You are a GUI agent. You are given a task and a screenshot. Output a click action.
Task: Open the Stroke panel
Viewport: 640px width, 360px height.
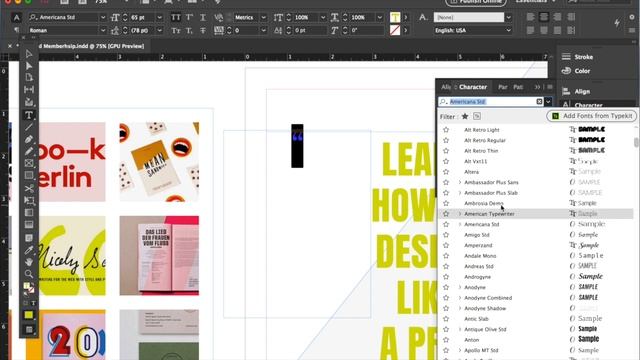tap(578, 57)
